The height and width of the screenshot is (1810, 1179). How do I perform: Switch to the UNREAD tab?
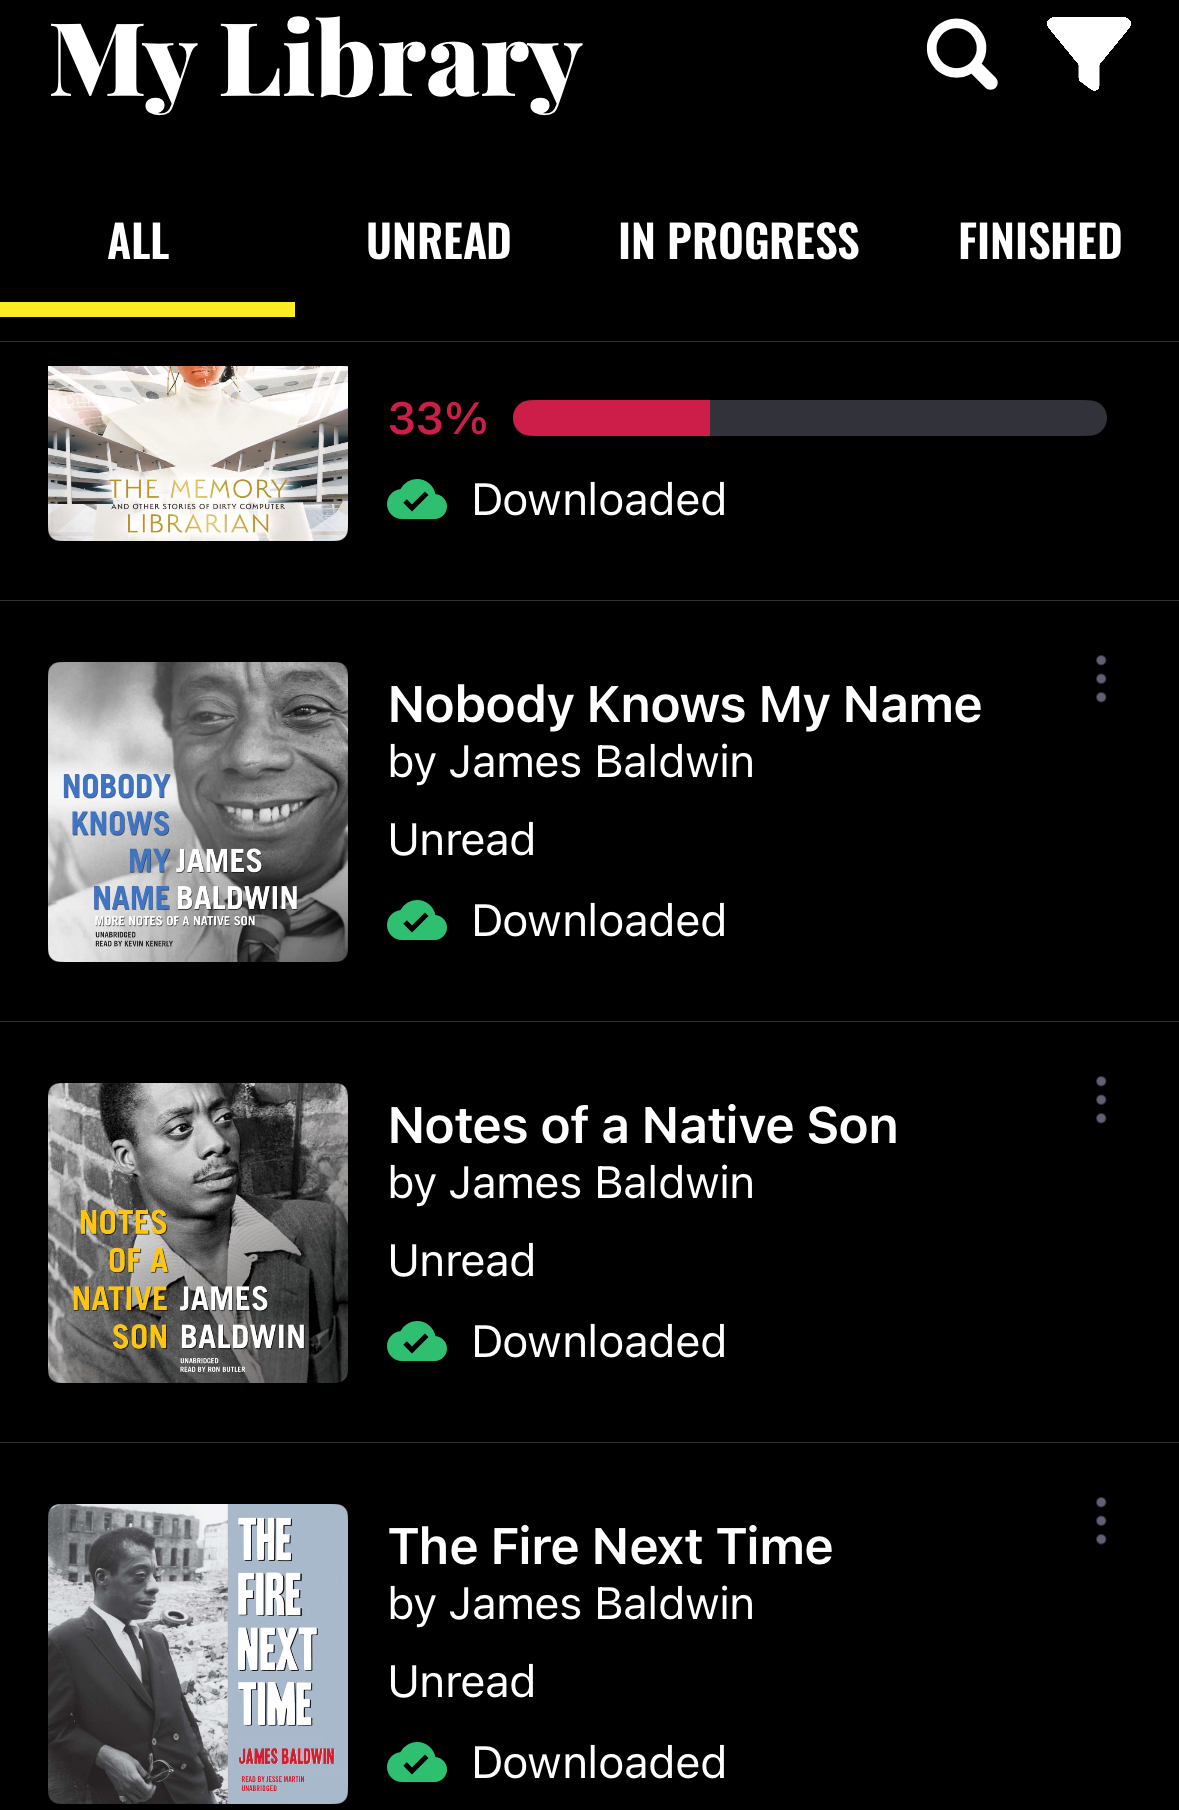point(439,242)
